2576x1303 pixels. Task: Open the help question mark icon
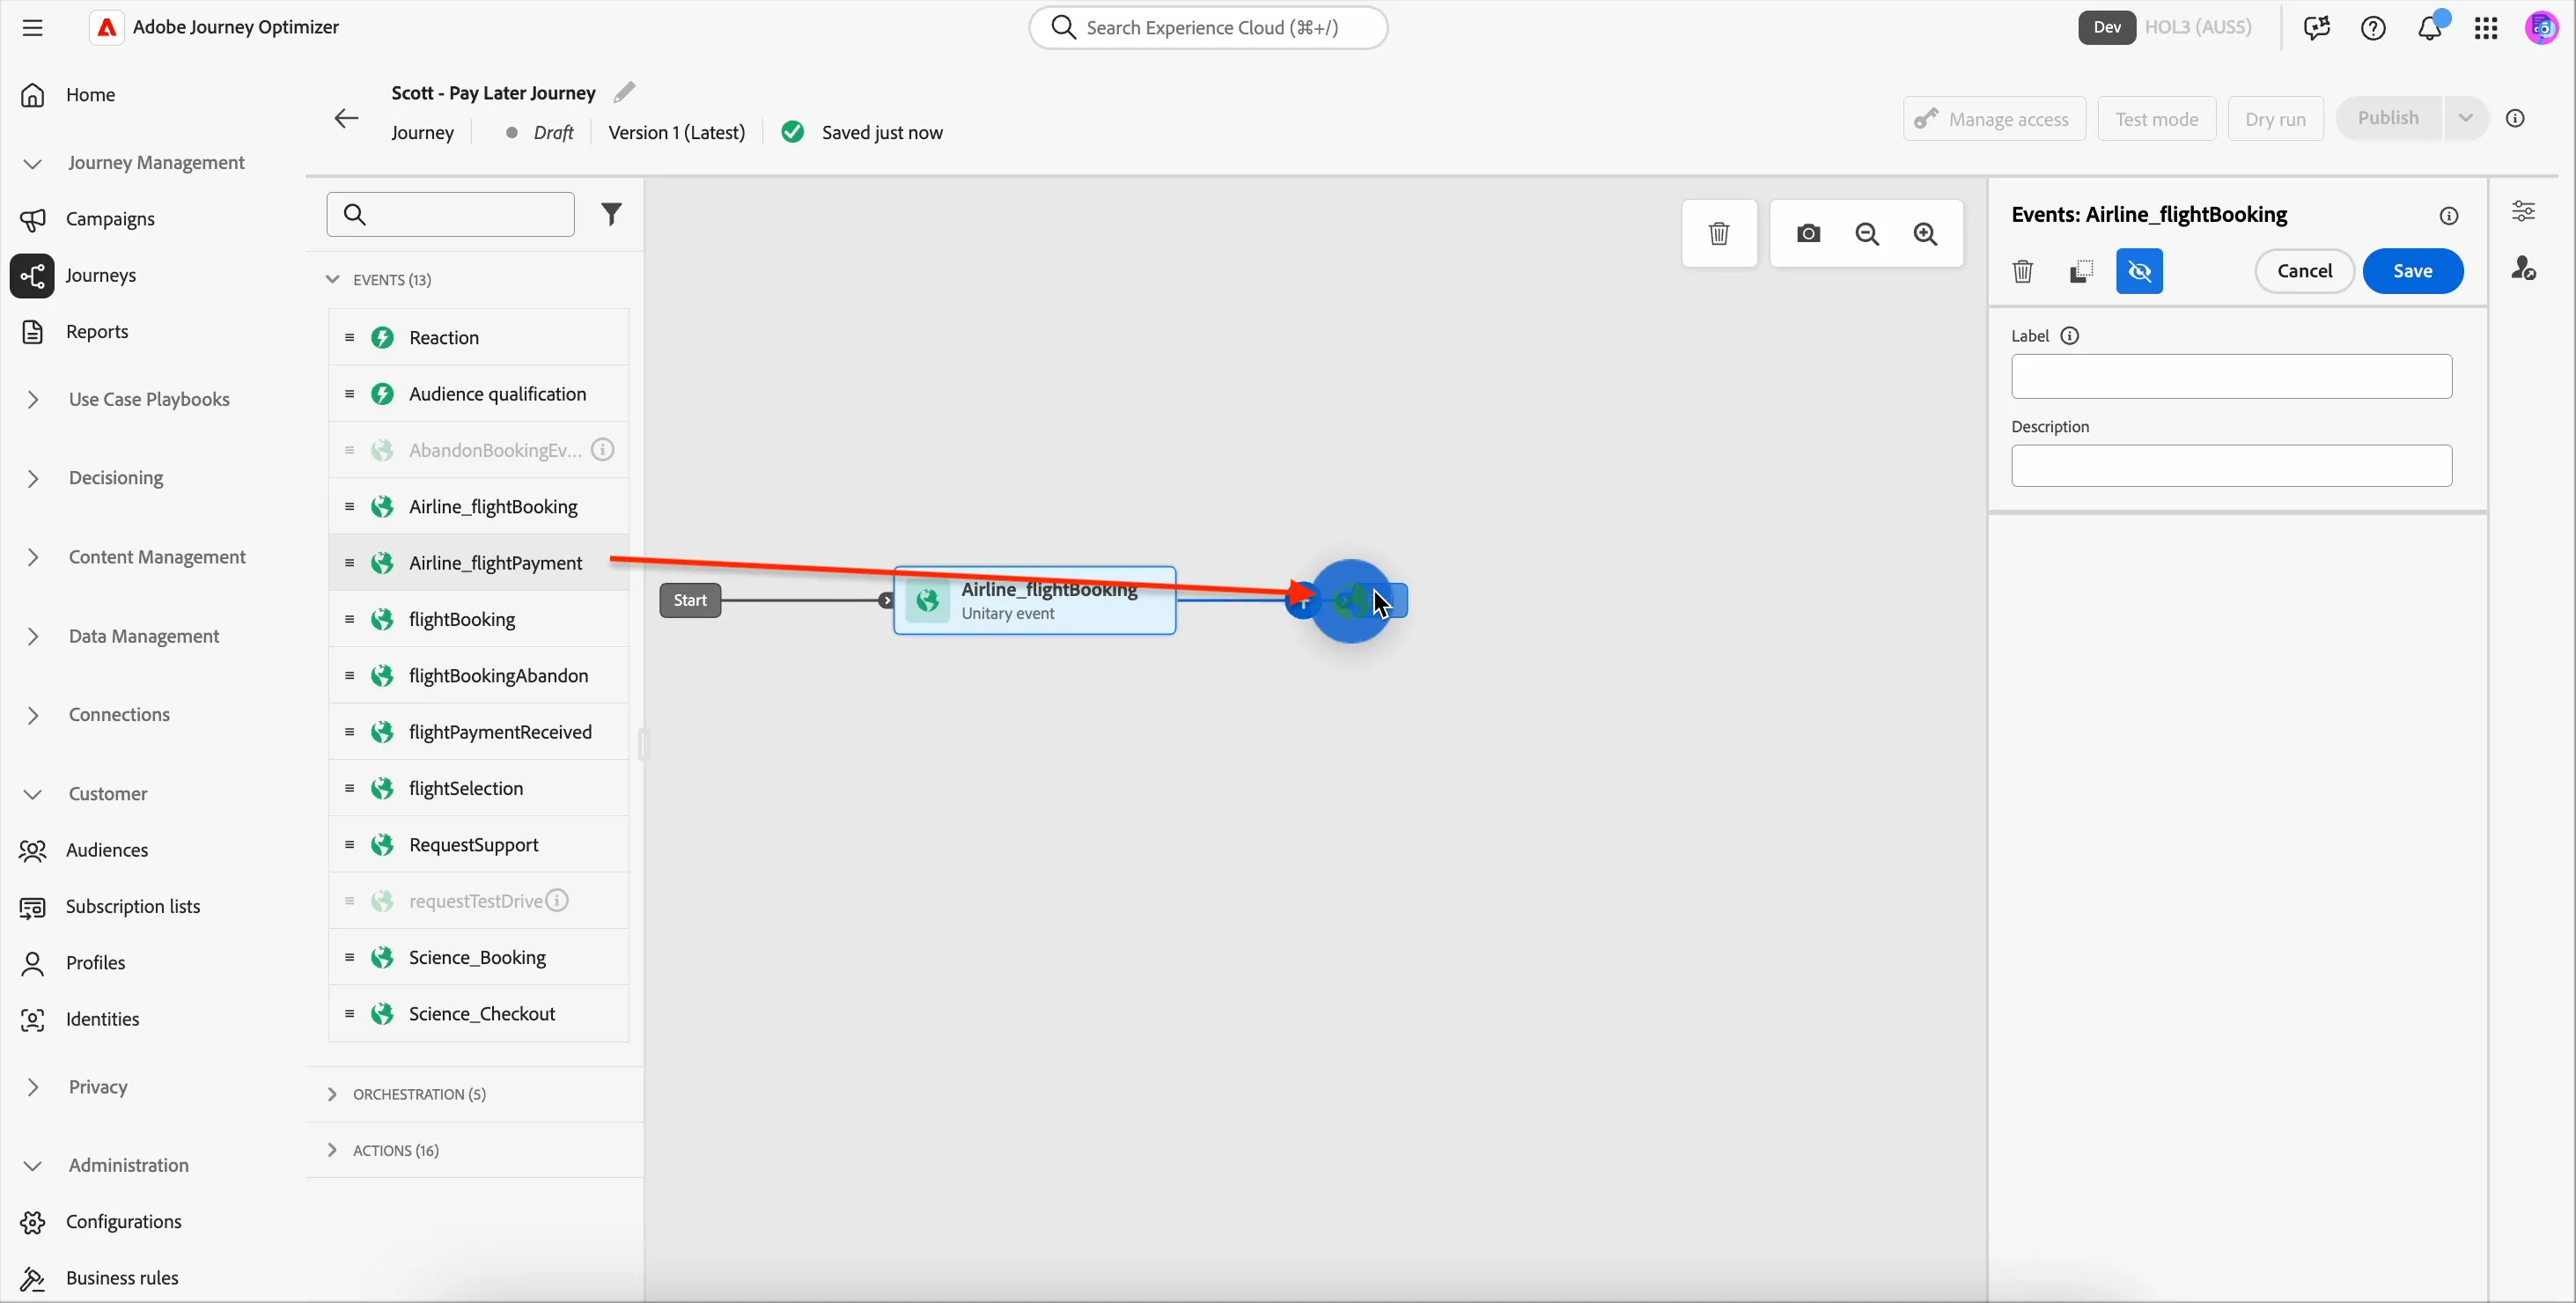point(2373,28)
